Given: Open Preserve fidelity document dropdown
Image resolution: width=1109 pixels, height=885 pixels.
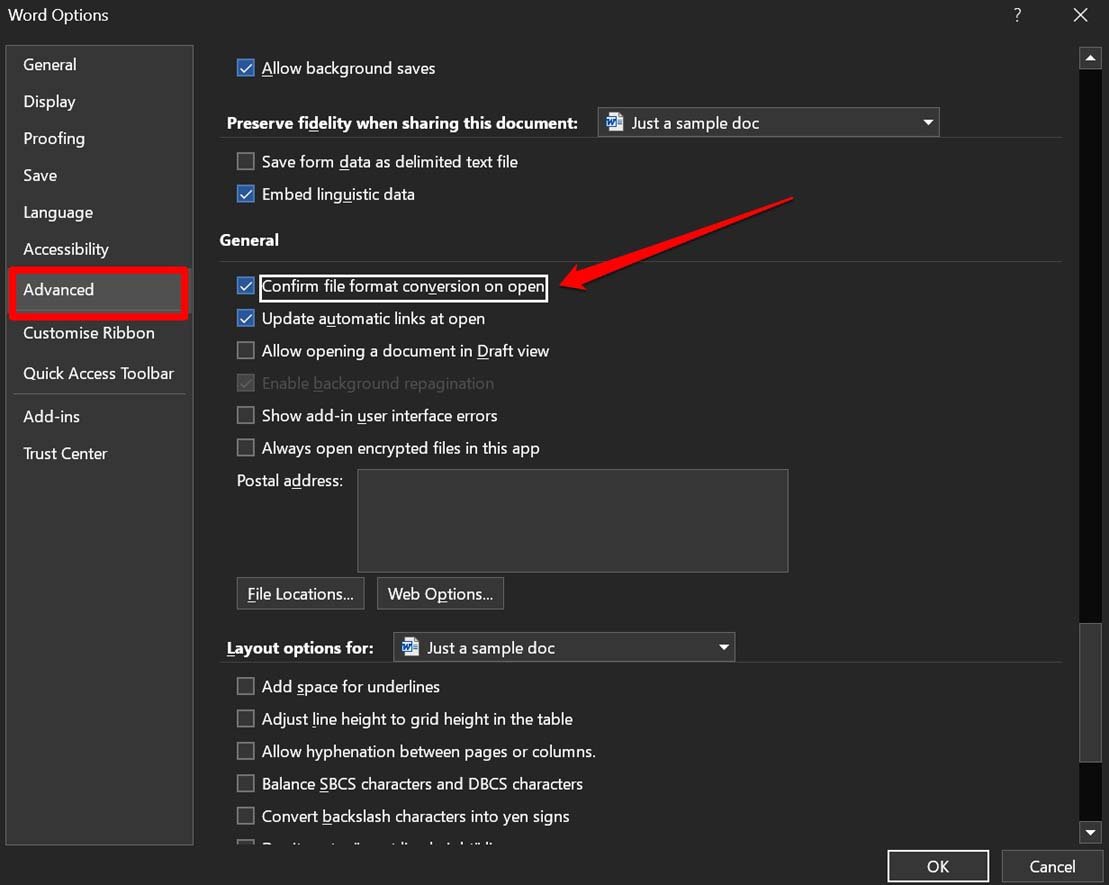Looking at the screenshot, I should point(768,122).
